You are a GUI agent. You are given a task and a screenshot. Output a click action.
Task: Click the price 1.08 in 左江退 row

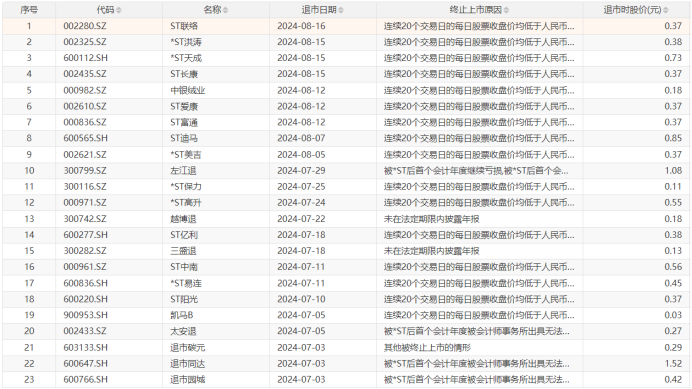pyautogui.click(x=673, y=171)
